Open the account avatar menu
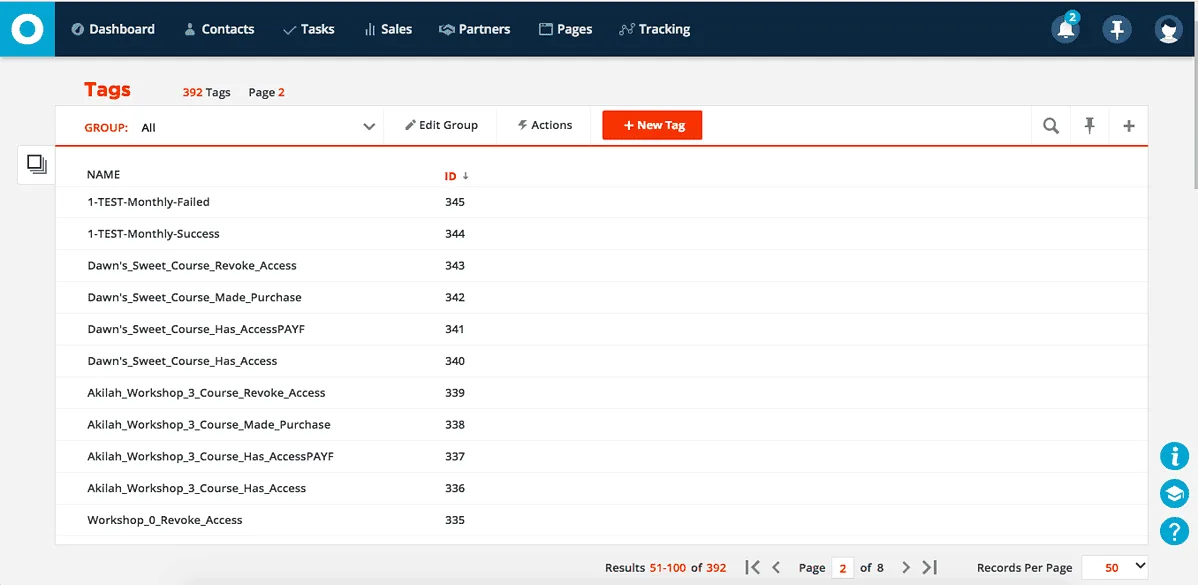Screen dimensions: 1198x585 [1169, 29]
